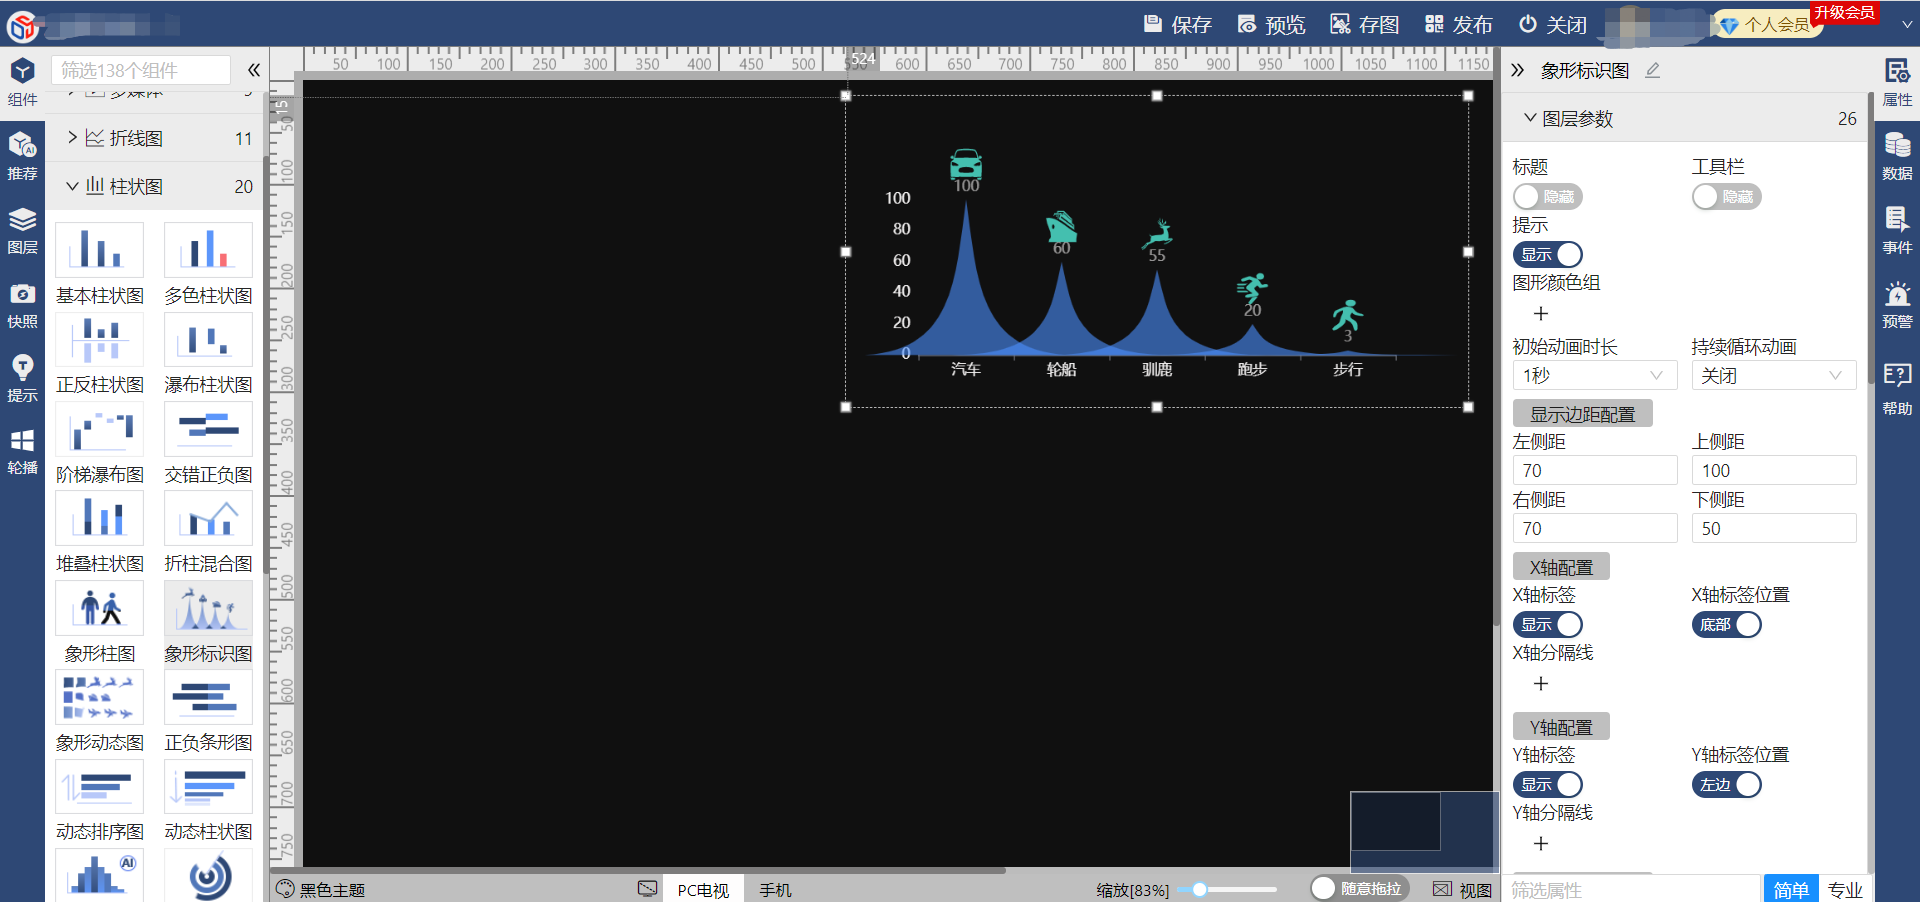Viewport: 1920px width, 902px height.
Task: Select the 动态柱状图 chart thumbnail
Action: [208, 786]
